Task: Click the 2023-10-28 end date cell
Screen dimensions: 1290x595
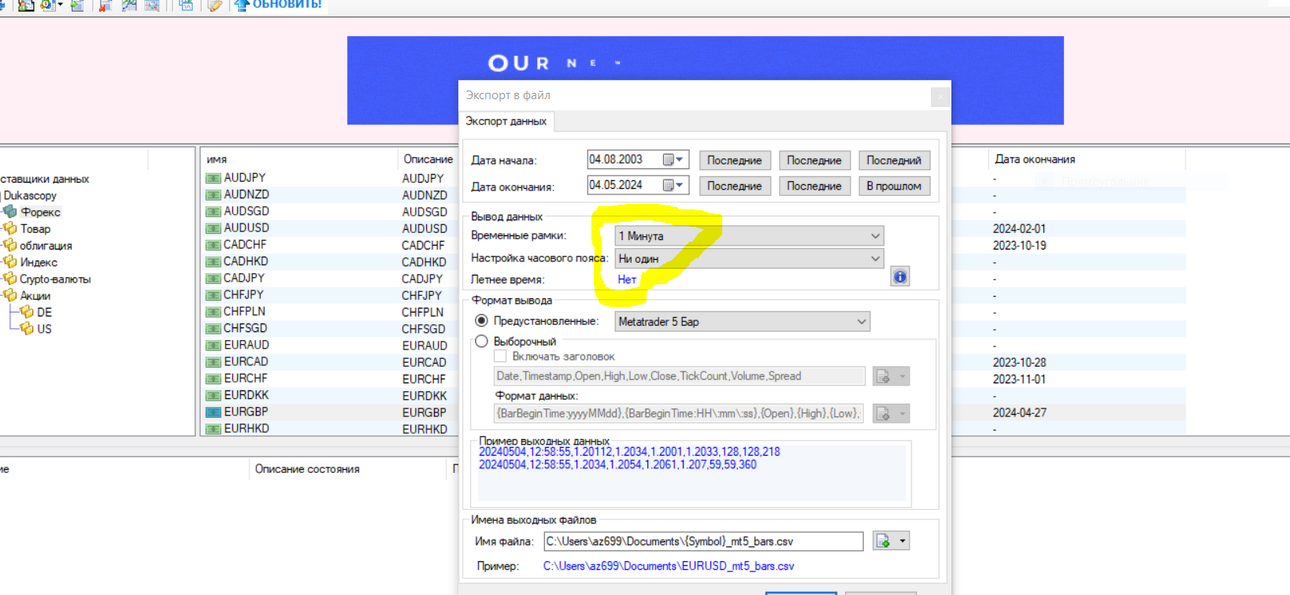Action: click(x=1020, y=362)
